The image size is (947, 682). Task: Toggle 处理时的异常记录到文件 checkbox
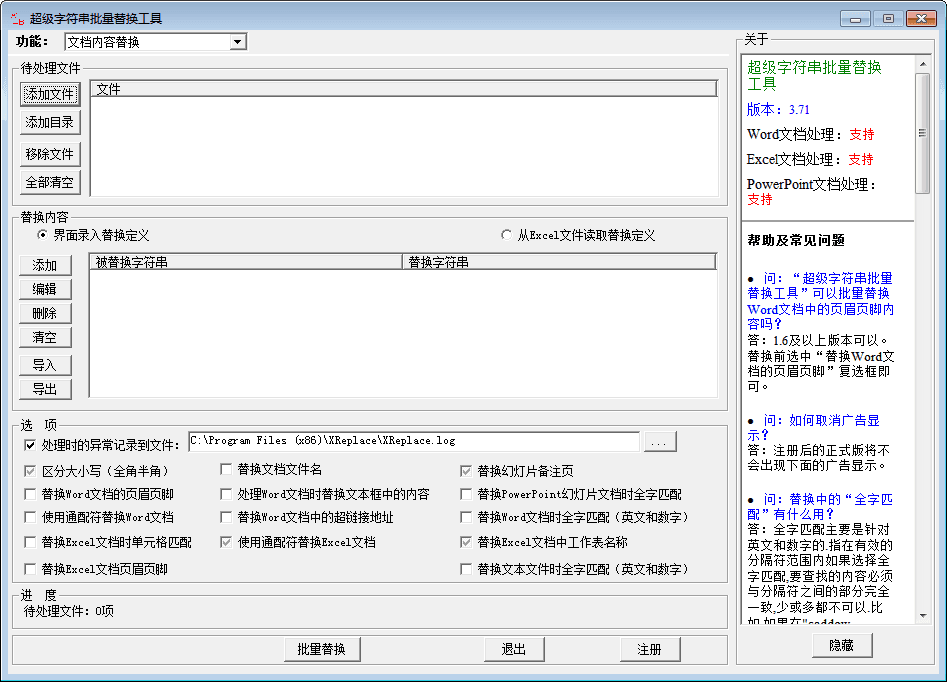tap(29, 445)
